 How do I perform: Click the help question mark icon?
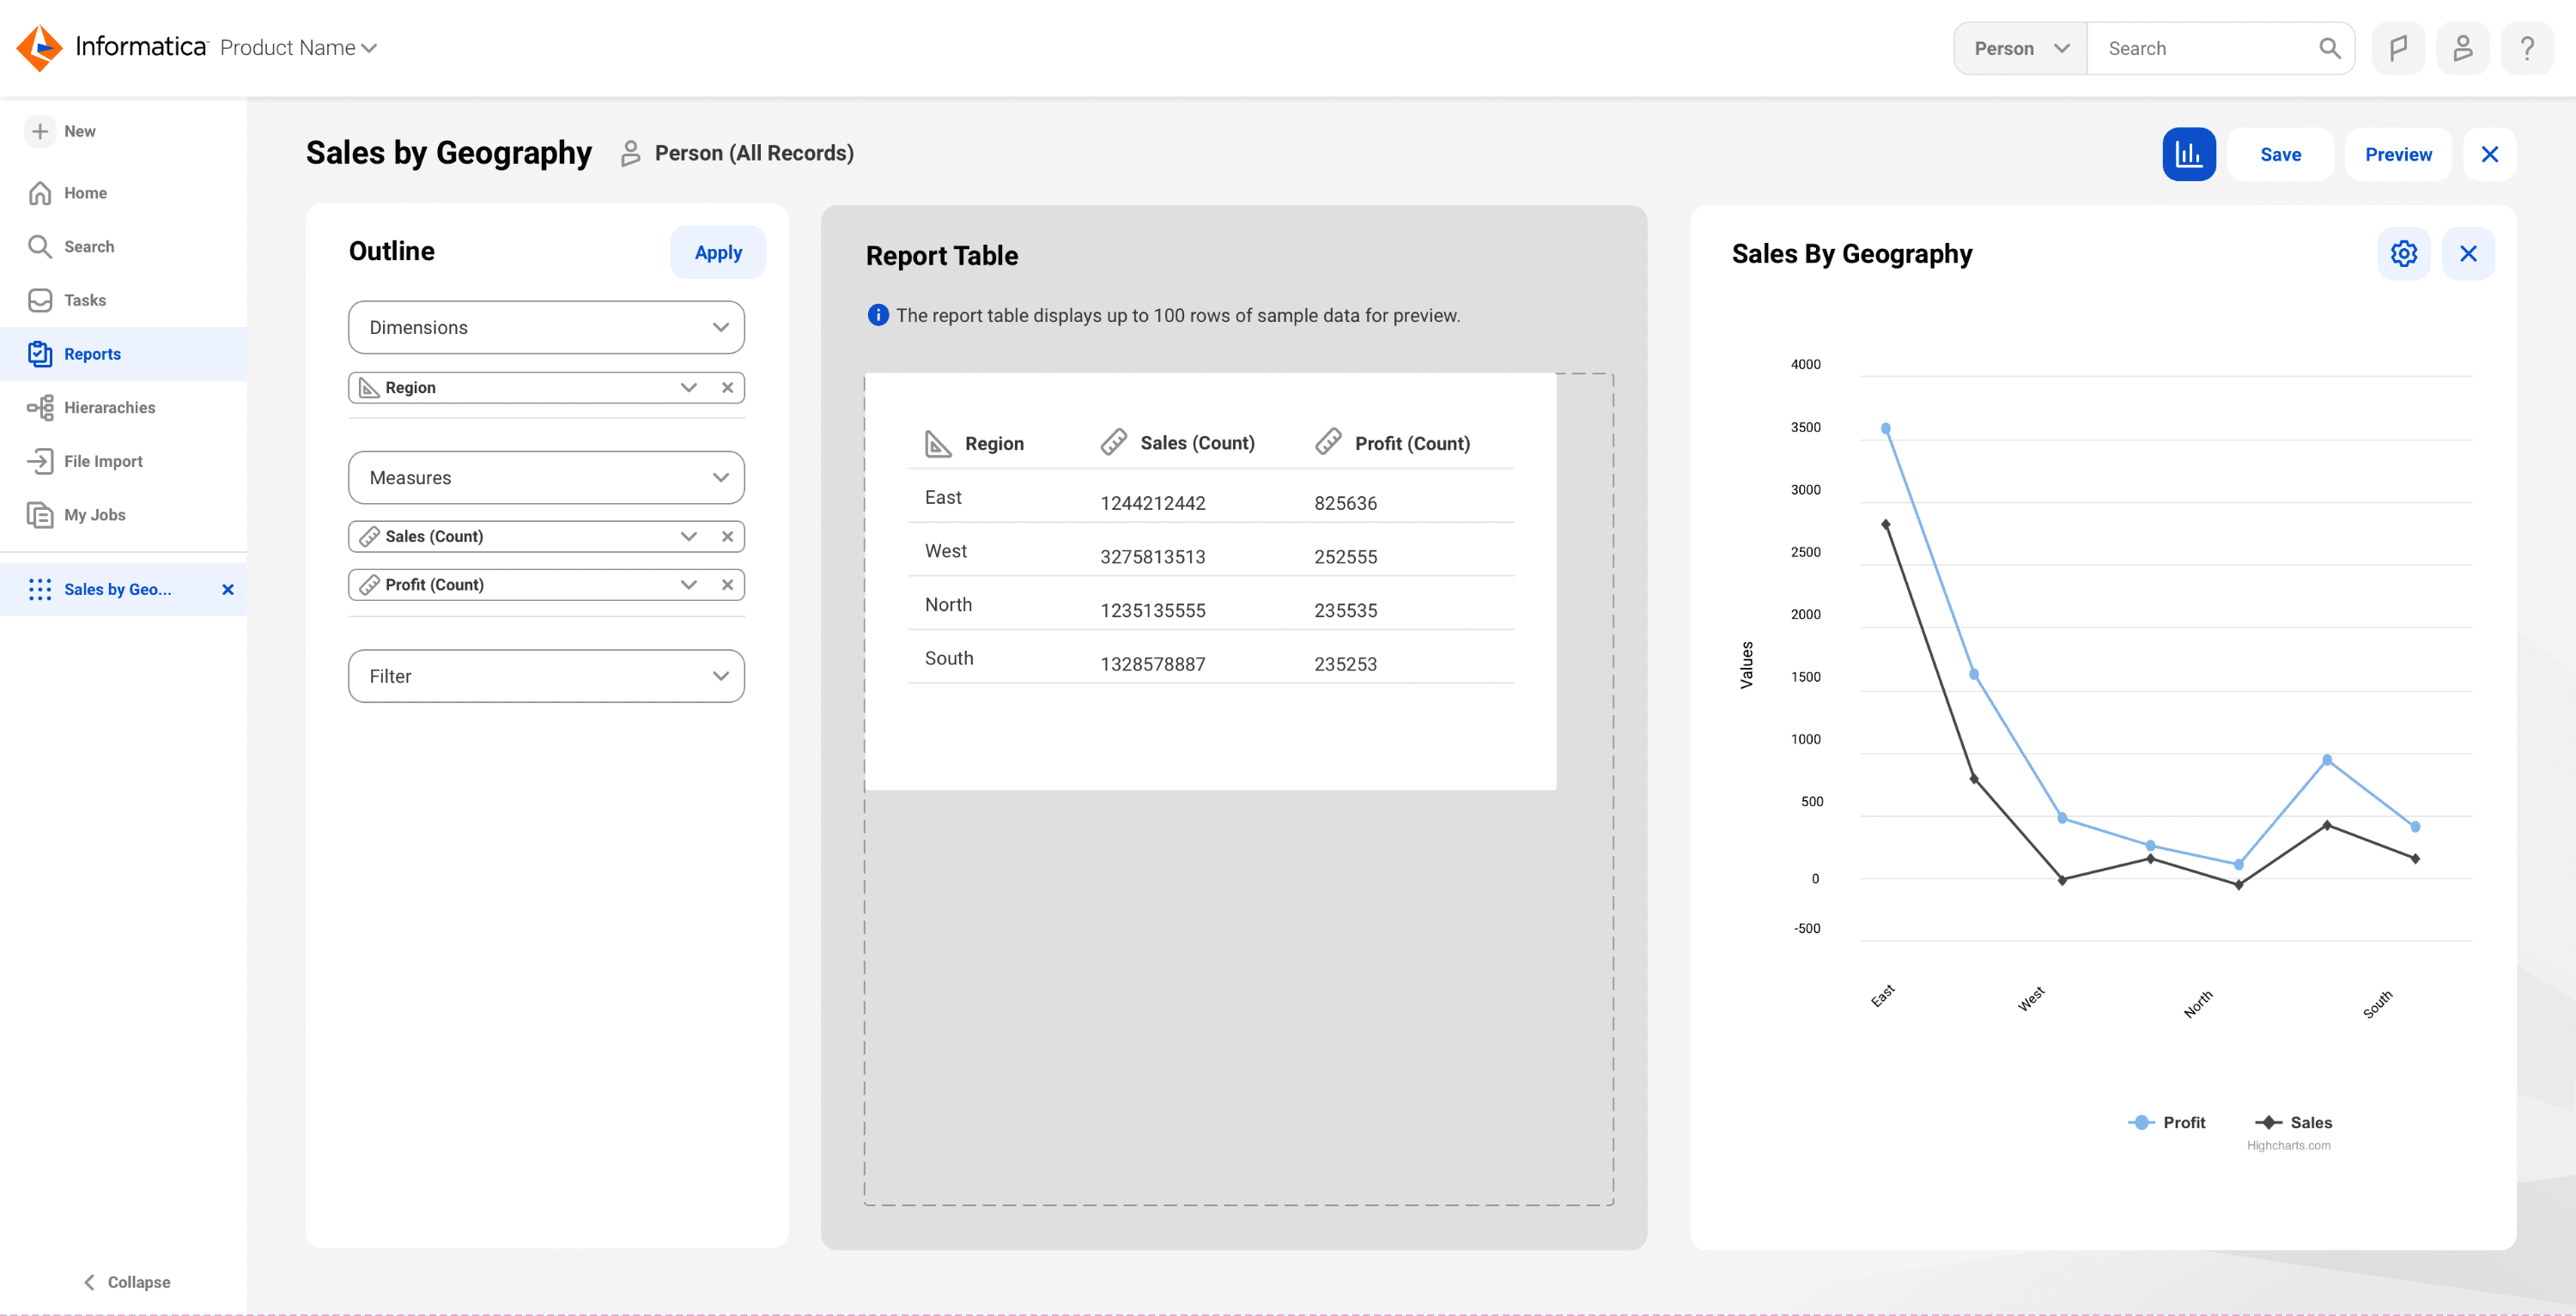click(x=2526, y=48)
